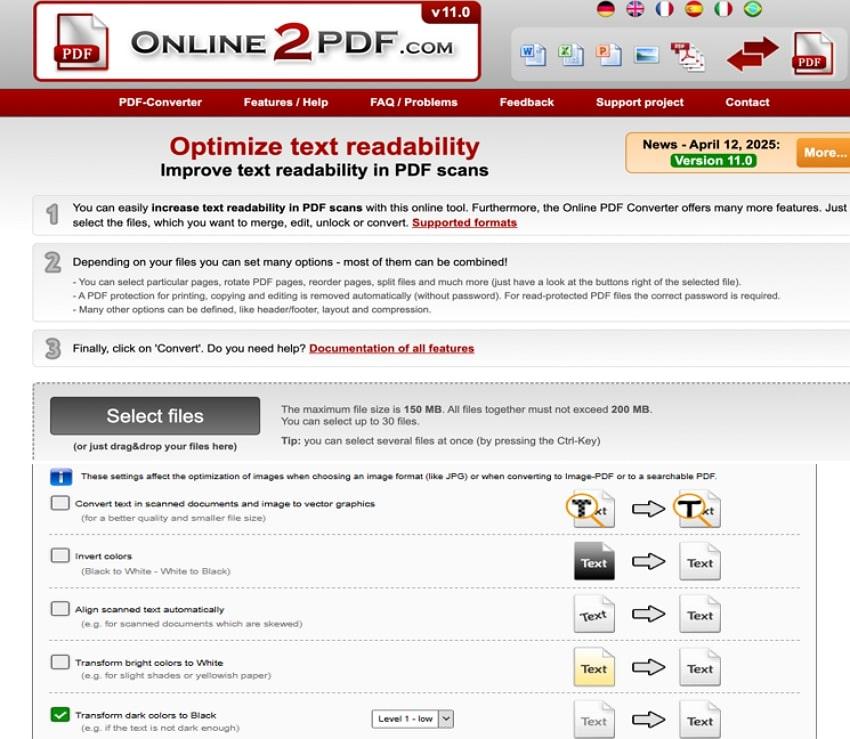Open the PDF-Converter menu
Viewport: 850px width, 739px height.
coord(160,102)
